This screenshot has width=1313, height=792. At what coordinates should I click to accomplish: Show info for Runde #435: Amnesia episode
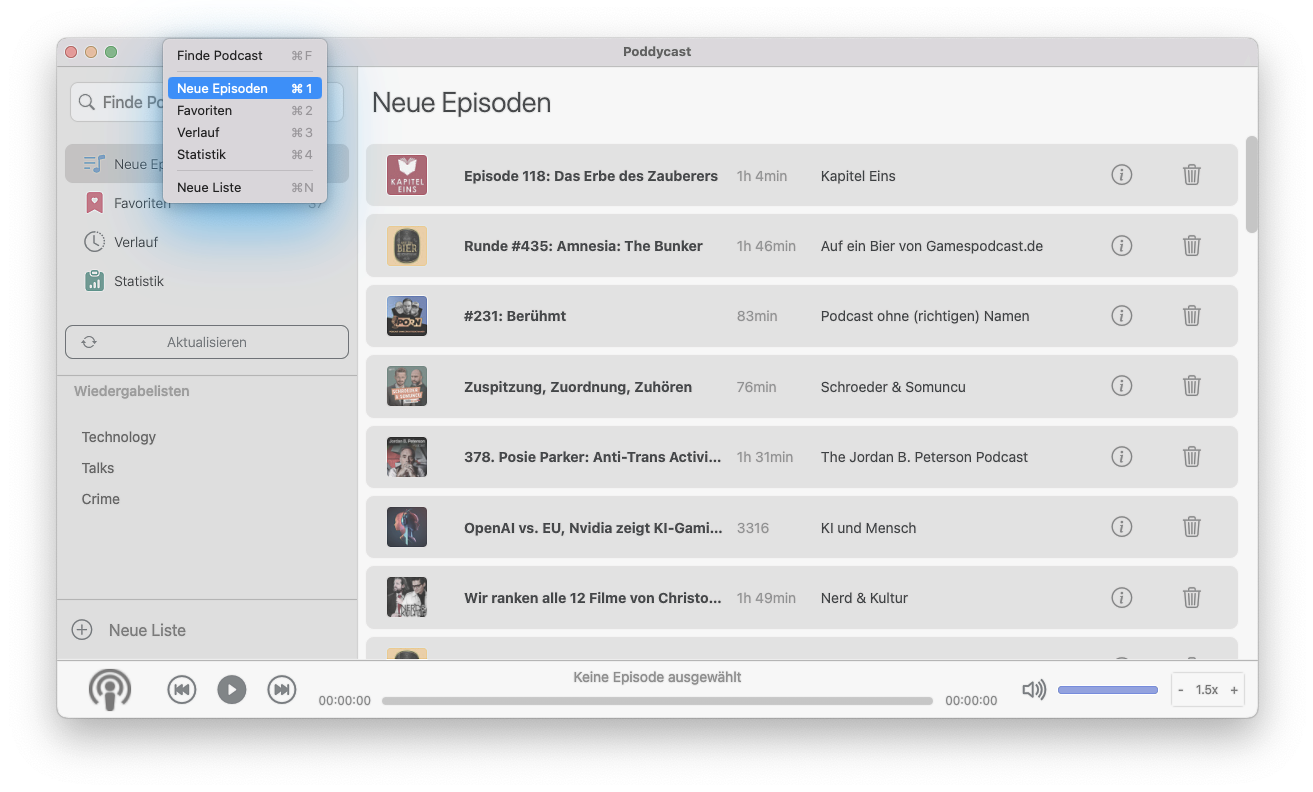coord(1121,245)
